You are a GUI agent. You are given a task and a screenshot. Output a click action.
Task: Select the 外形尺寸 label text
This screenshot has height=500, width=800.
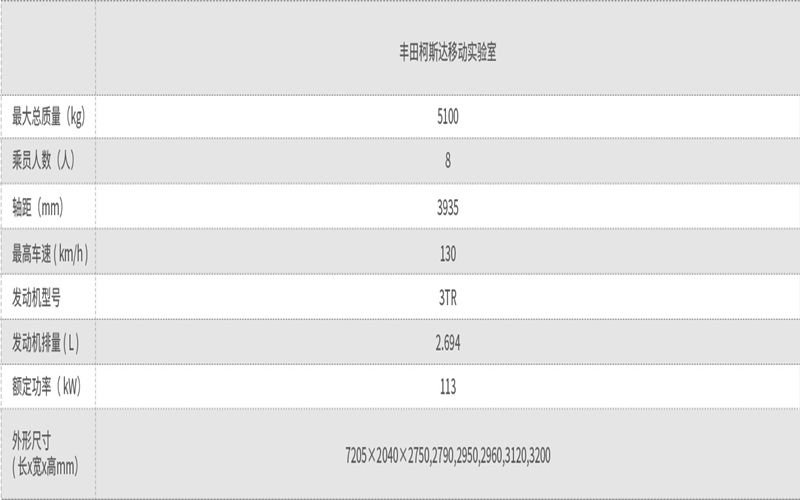(x=32, y=441)
